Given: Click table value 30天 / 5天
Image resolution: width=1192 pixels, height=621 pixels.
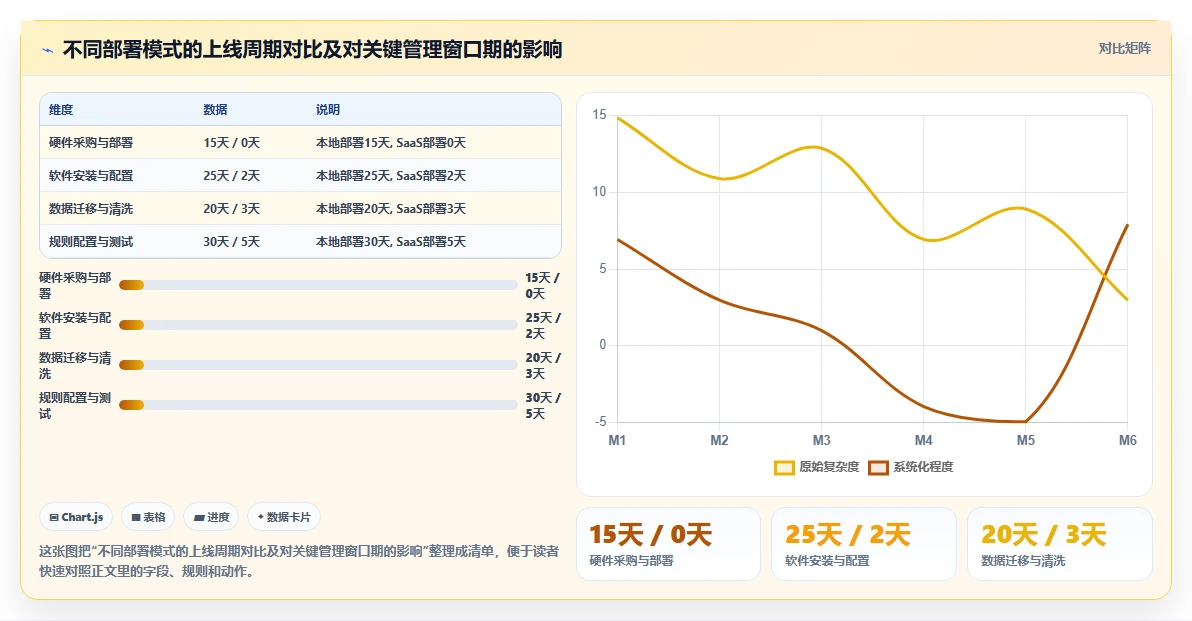Looking at the screenshot, I should coord(232,242).
